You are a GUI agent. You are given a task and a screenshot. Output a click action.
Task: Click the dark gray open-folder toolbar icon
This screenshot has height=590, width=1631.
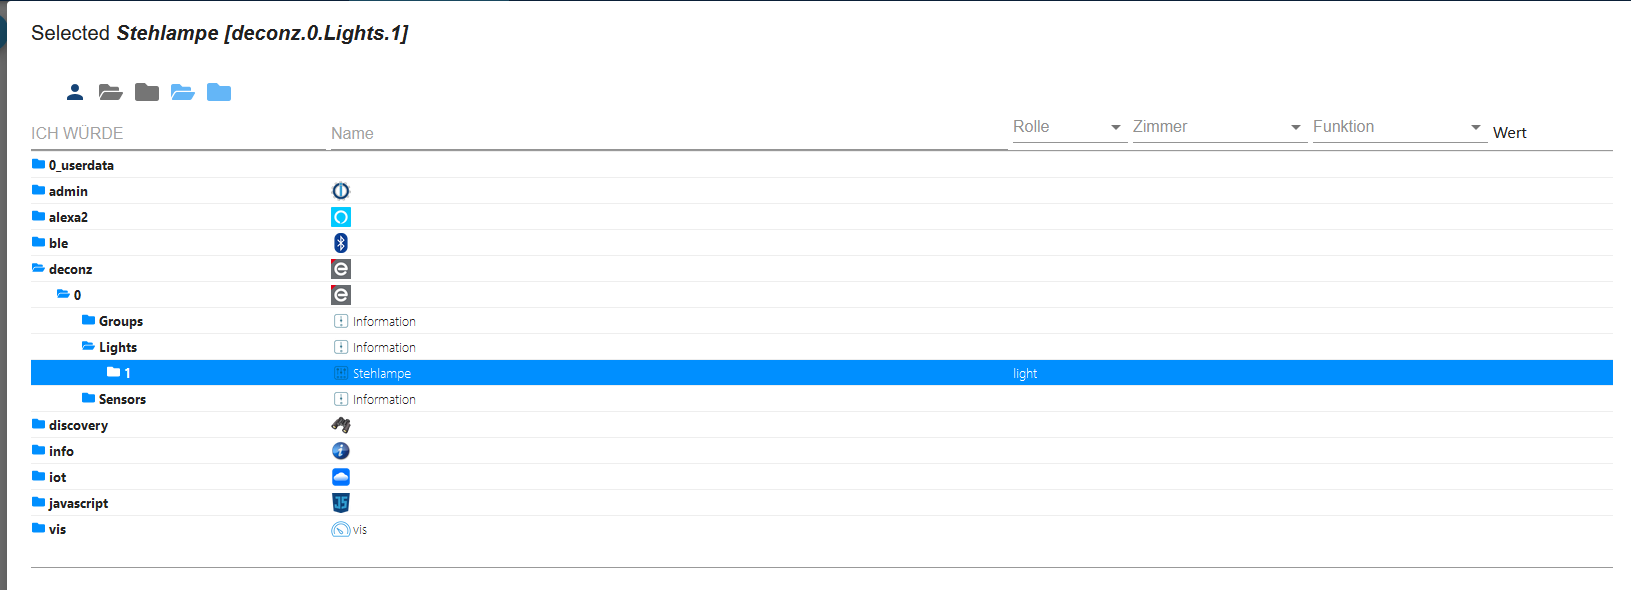click(x=111, y=92)
